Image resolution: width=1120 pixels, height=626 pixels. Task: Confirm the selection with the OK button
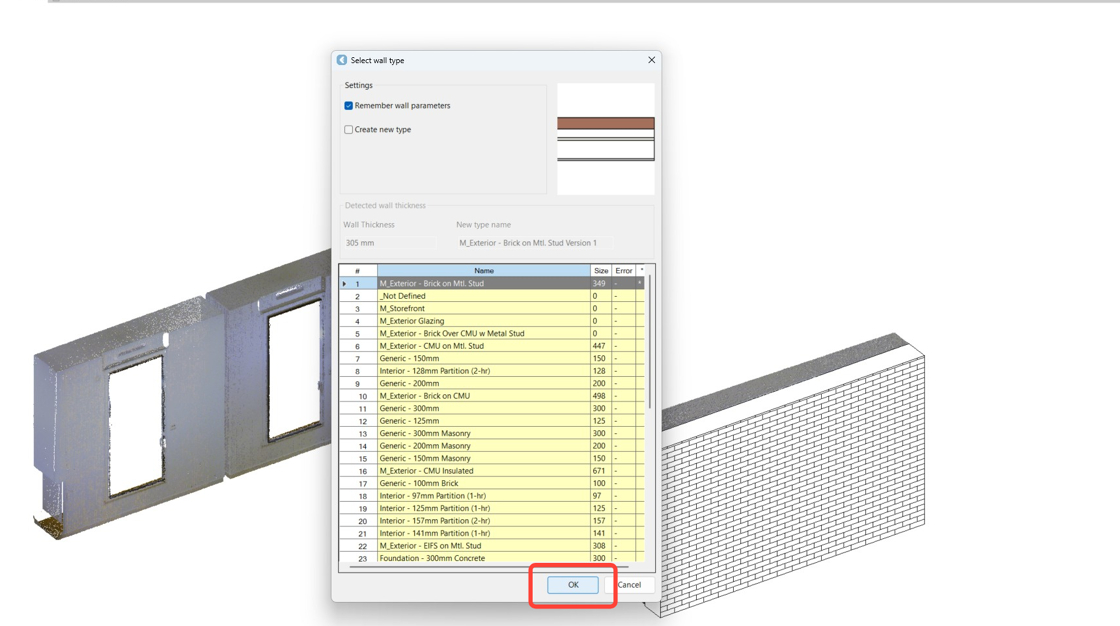(573, 585)
